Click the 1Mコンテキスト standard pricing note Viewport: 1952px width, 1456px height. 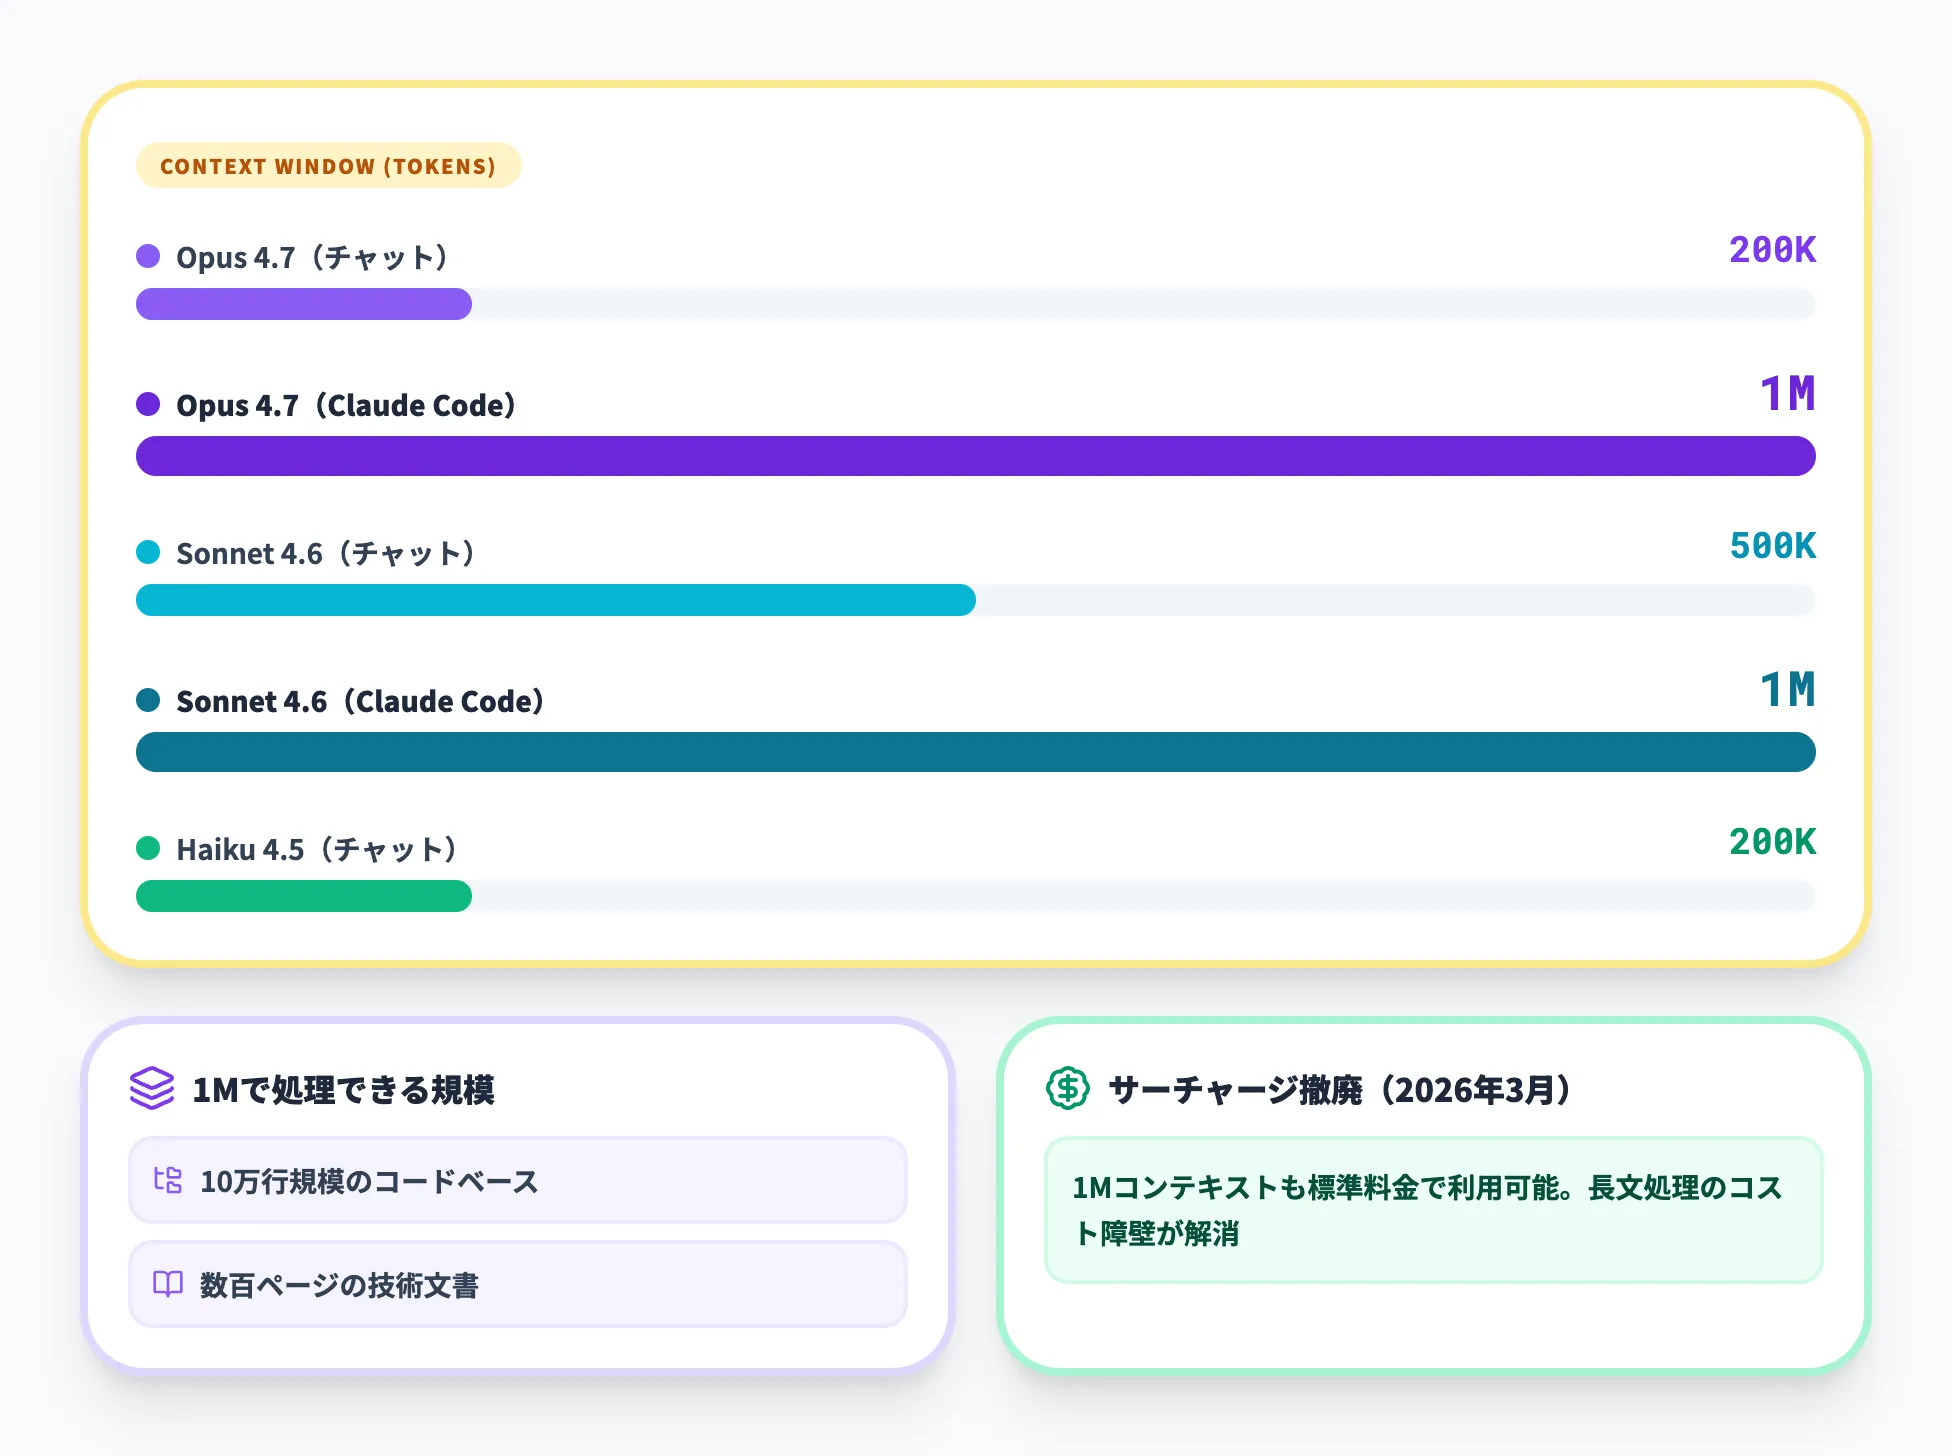click(x=1434, y=1210)
